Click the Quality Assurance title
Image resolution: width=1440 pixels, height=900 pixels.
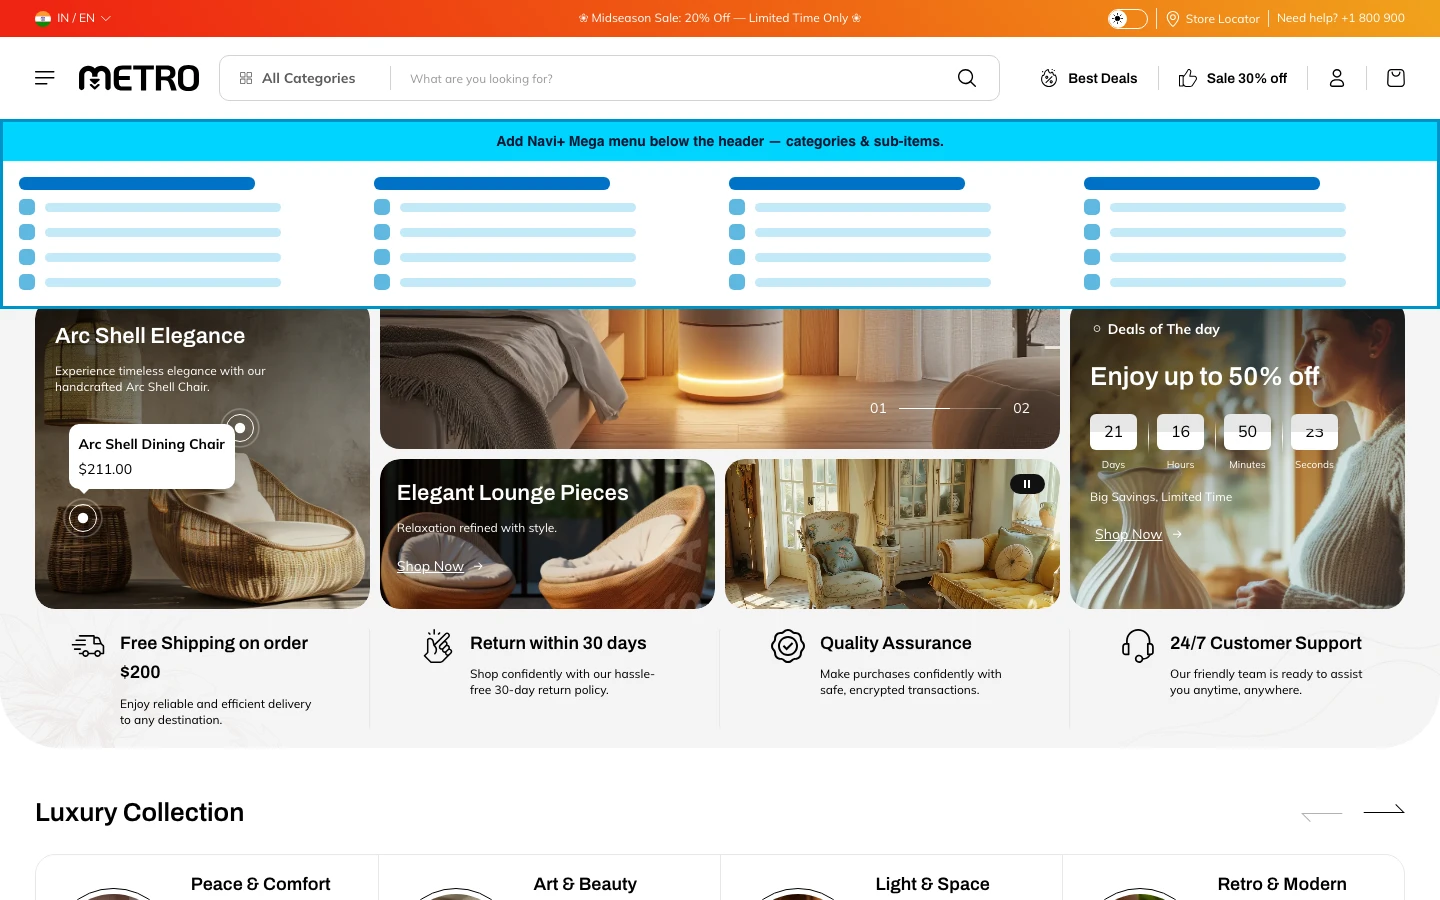(896, 643)
